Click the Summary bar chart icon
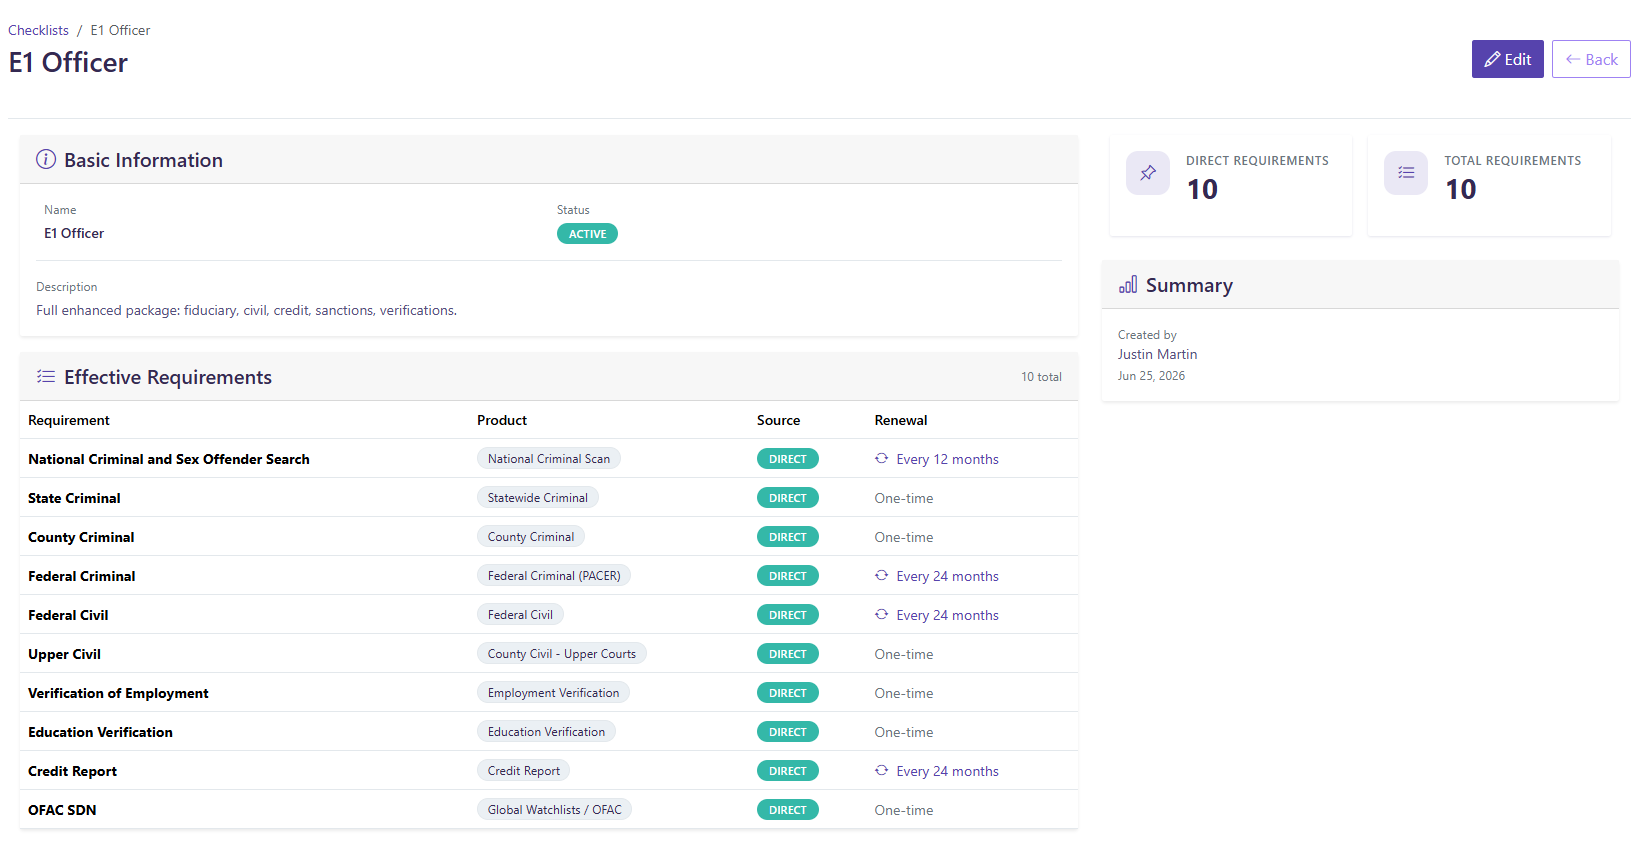1639x856 pixels. pyautogui.click(x=1128, y=285)
